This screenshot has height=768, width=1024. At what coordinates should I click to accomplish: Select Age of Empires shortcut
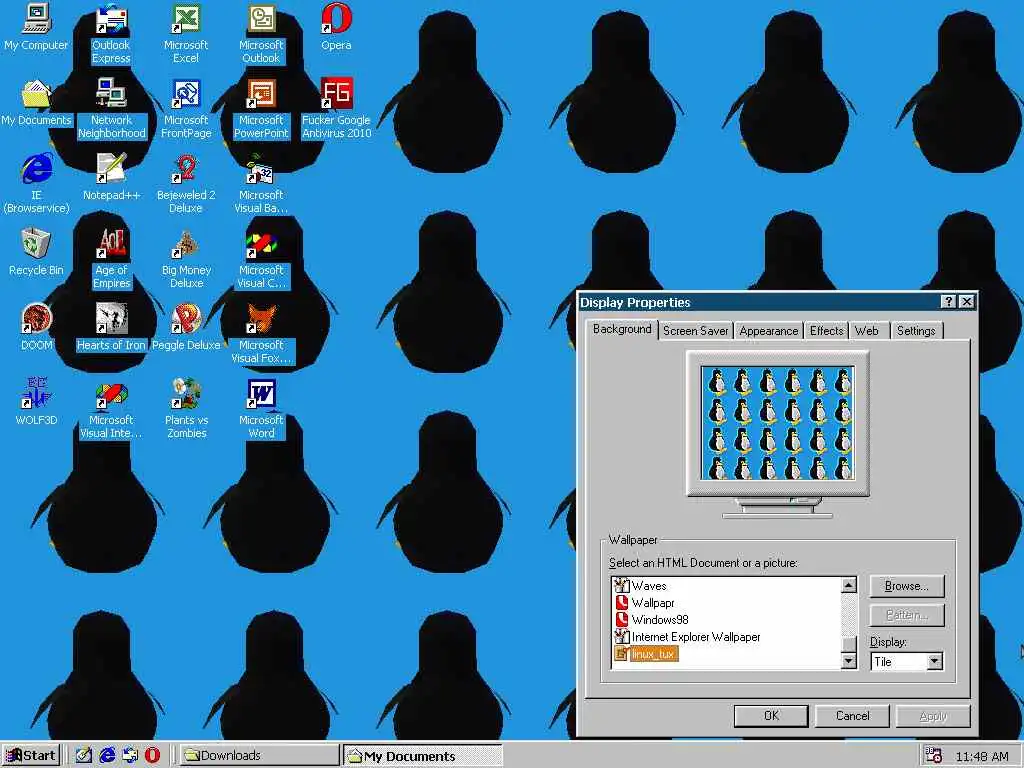click(112, 259)
